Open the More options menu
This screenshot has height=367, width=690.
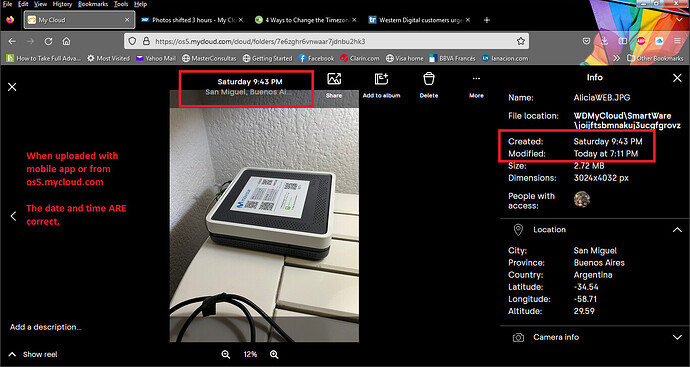476,79
